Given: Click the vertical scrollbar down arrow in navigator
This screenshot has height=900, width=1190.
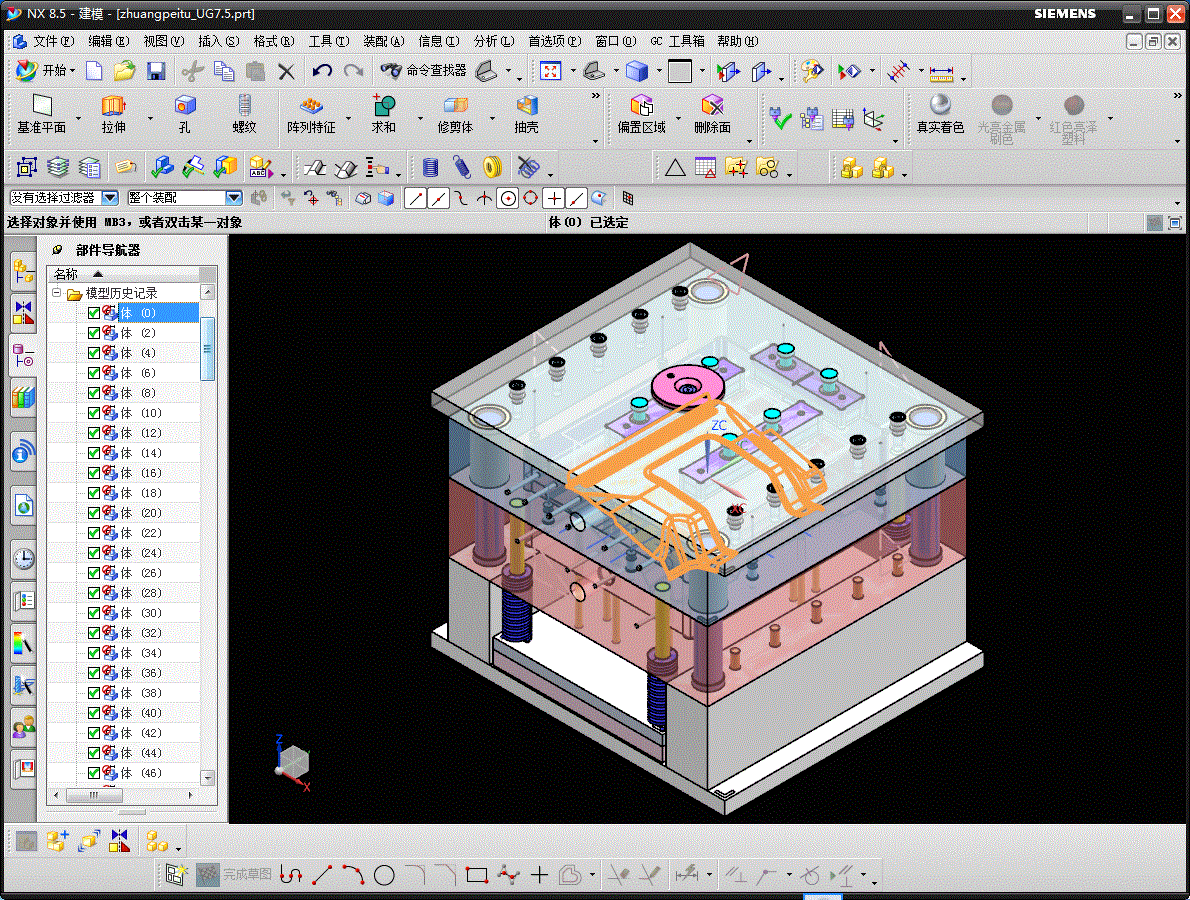Looking at the screenshot, I should tap(208, 778).
